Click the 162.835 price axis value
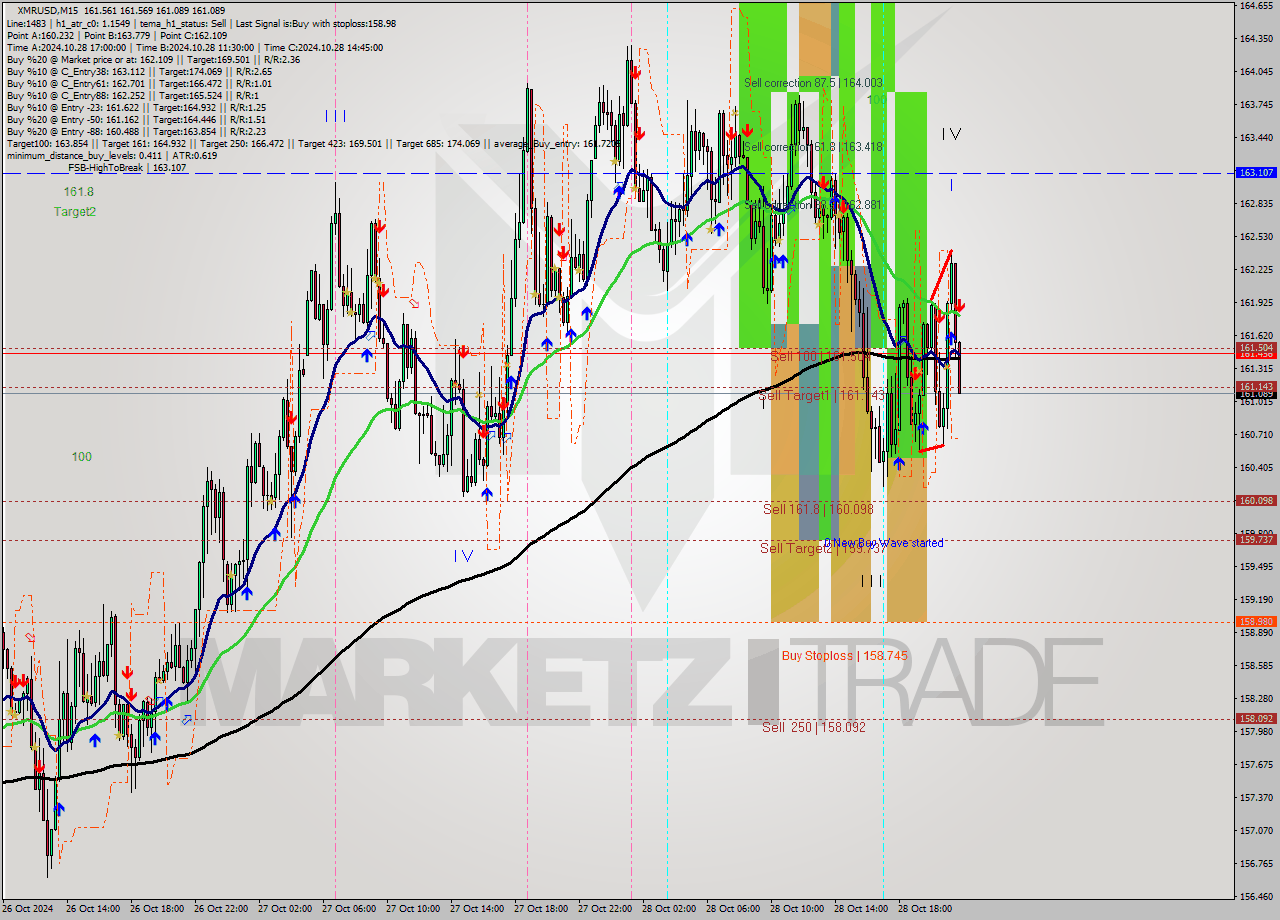1280x920 pixels. point(1256,203)
